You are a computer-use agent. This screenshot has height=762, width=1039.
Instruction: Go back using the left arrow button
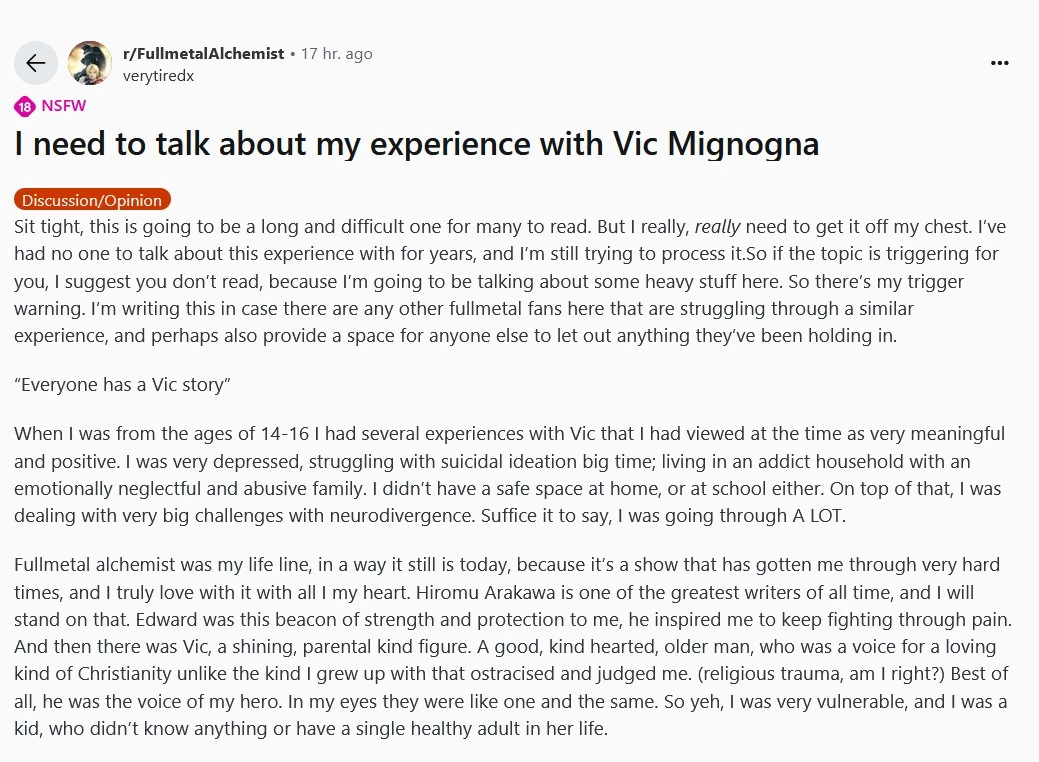tap(36, 63)
